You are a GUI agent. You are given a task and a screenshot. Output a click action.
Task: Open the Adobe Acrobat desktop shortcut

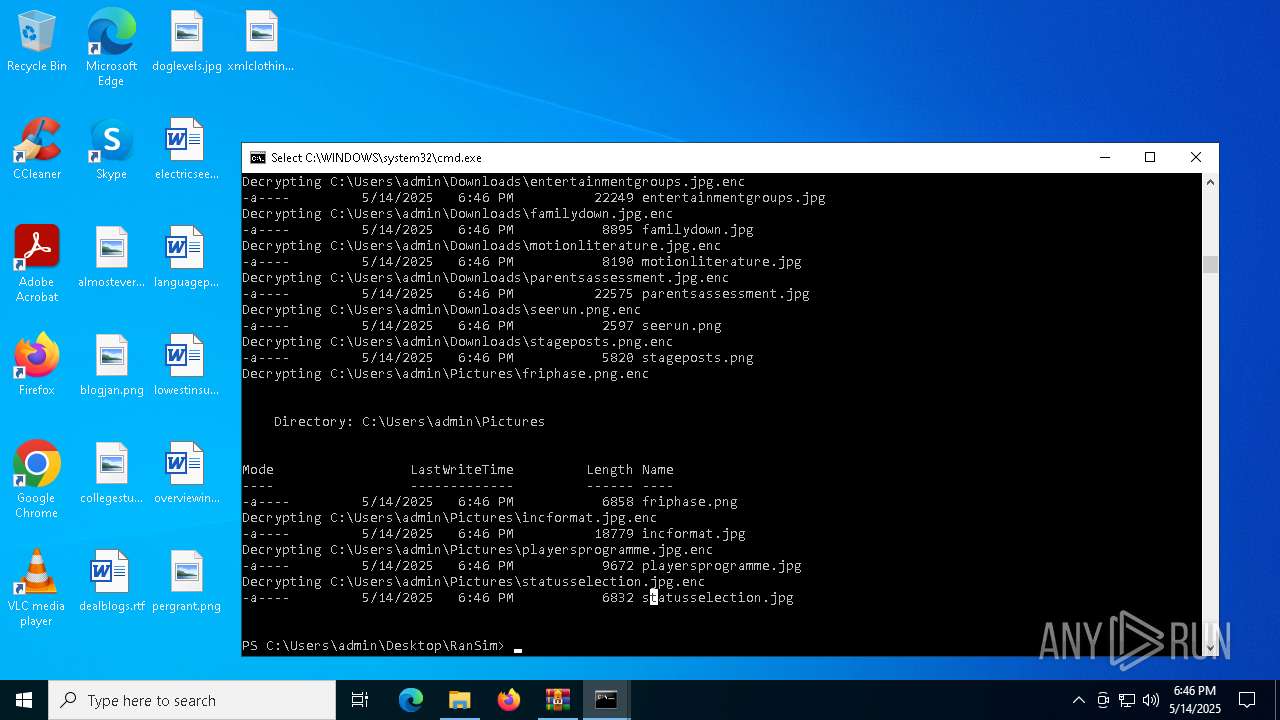(x=37, y=264)
